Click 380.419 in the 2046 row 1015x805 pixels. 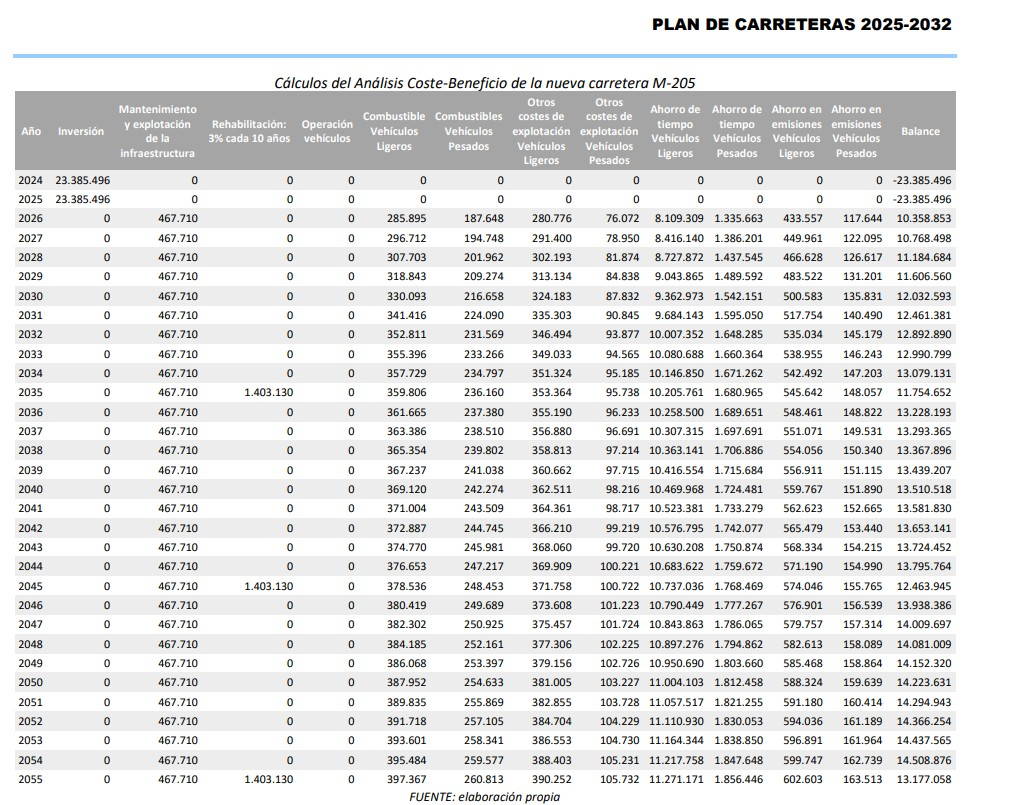tap(407, 605)
